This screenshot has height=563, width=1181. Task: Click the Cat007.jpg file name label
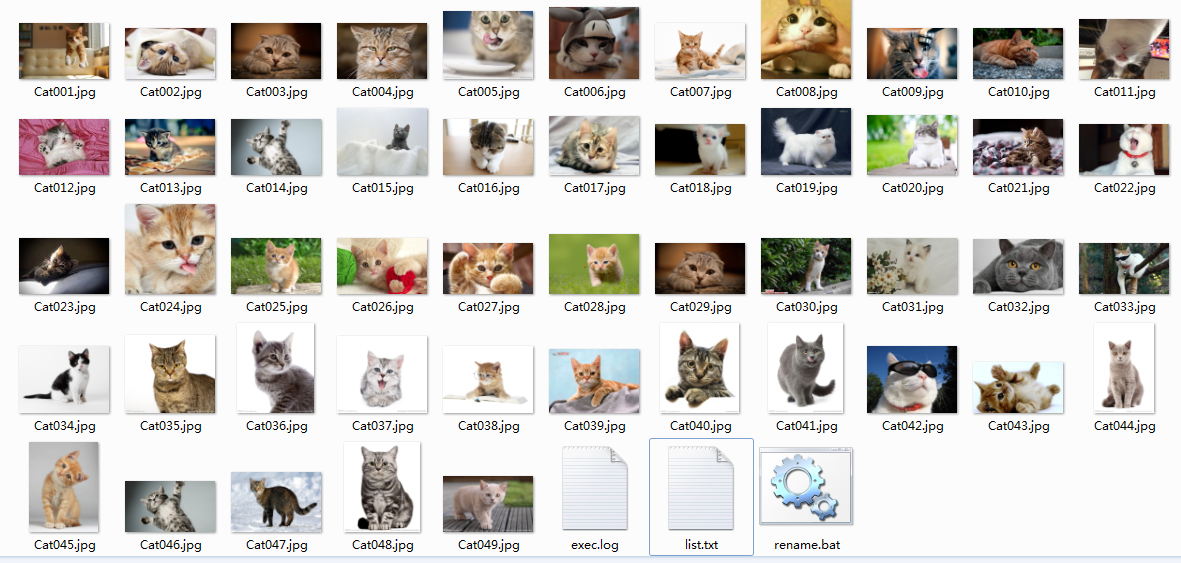(700, 92)
